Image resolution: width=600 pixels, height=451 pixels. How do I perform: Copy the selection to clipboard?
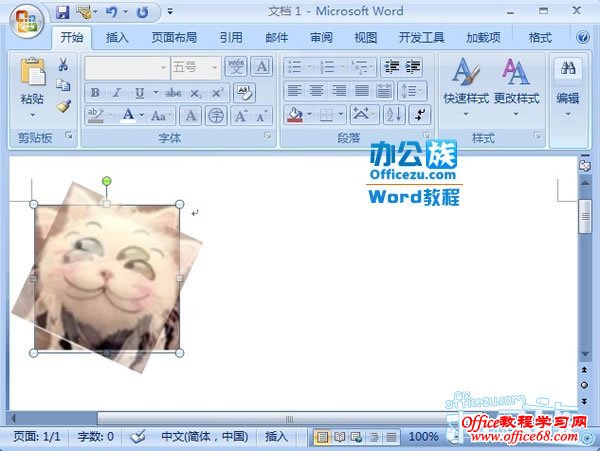63,85
